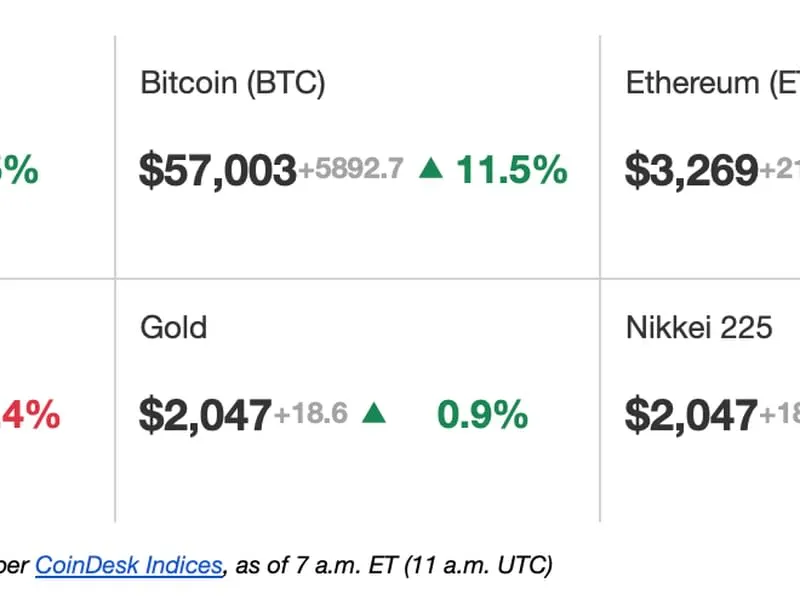
Task: Click the green up arrow beside Bitcoin's 11.5%
Action: pos(430,170)
